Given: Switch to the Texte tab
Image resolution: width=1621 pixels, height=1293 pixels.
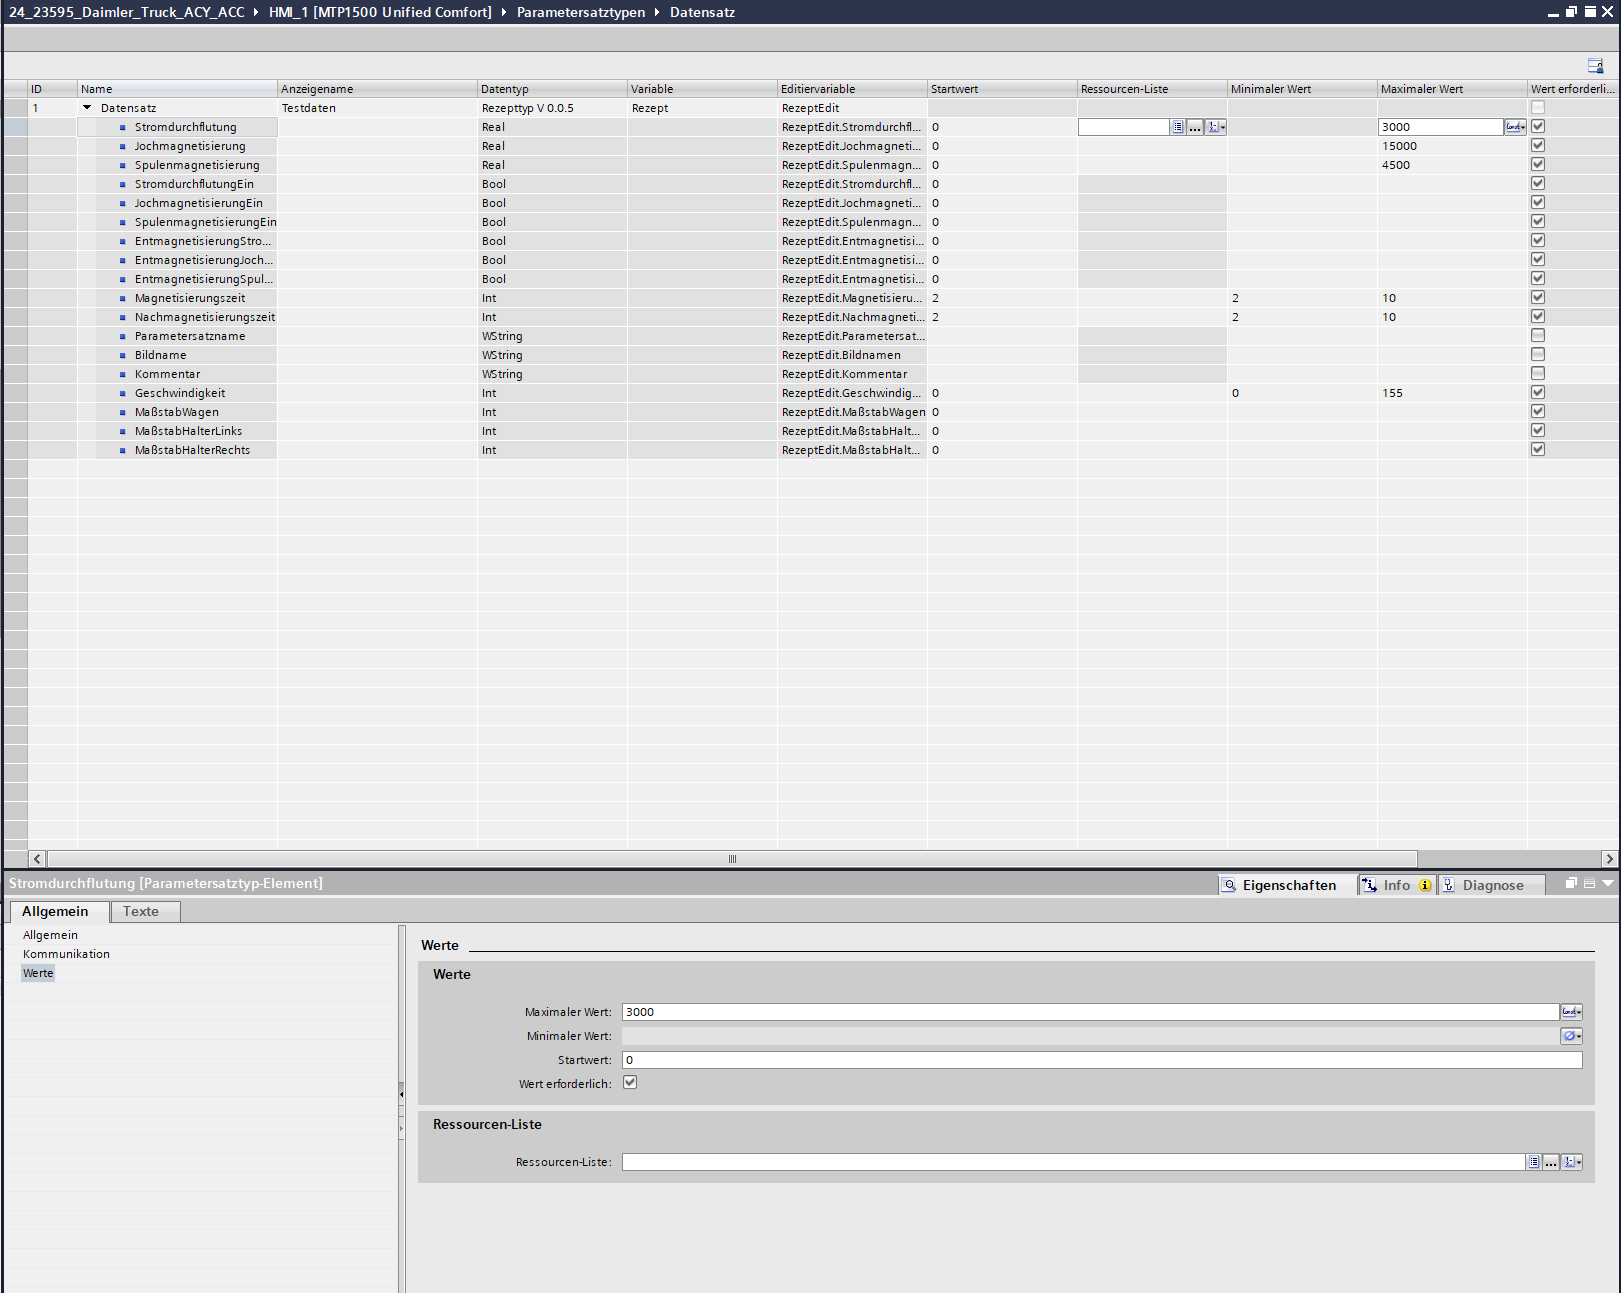Looking at the screenshot, I should click(141, 912).
